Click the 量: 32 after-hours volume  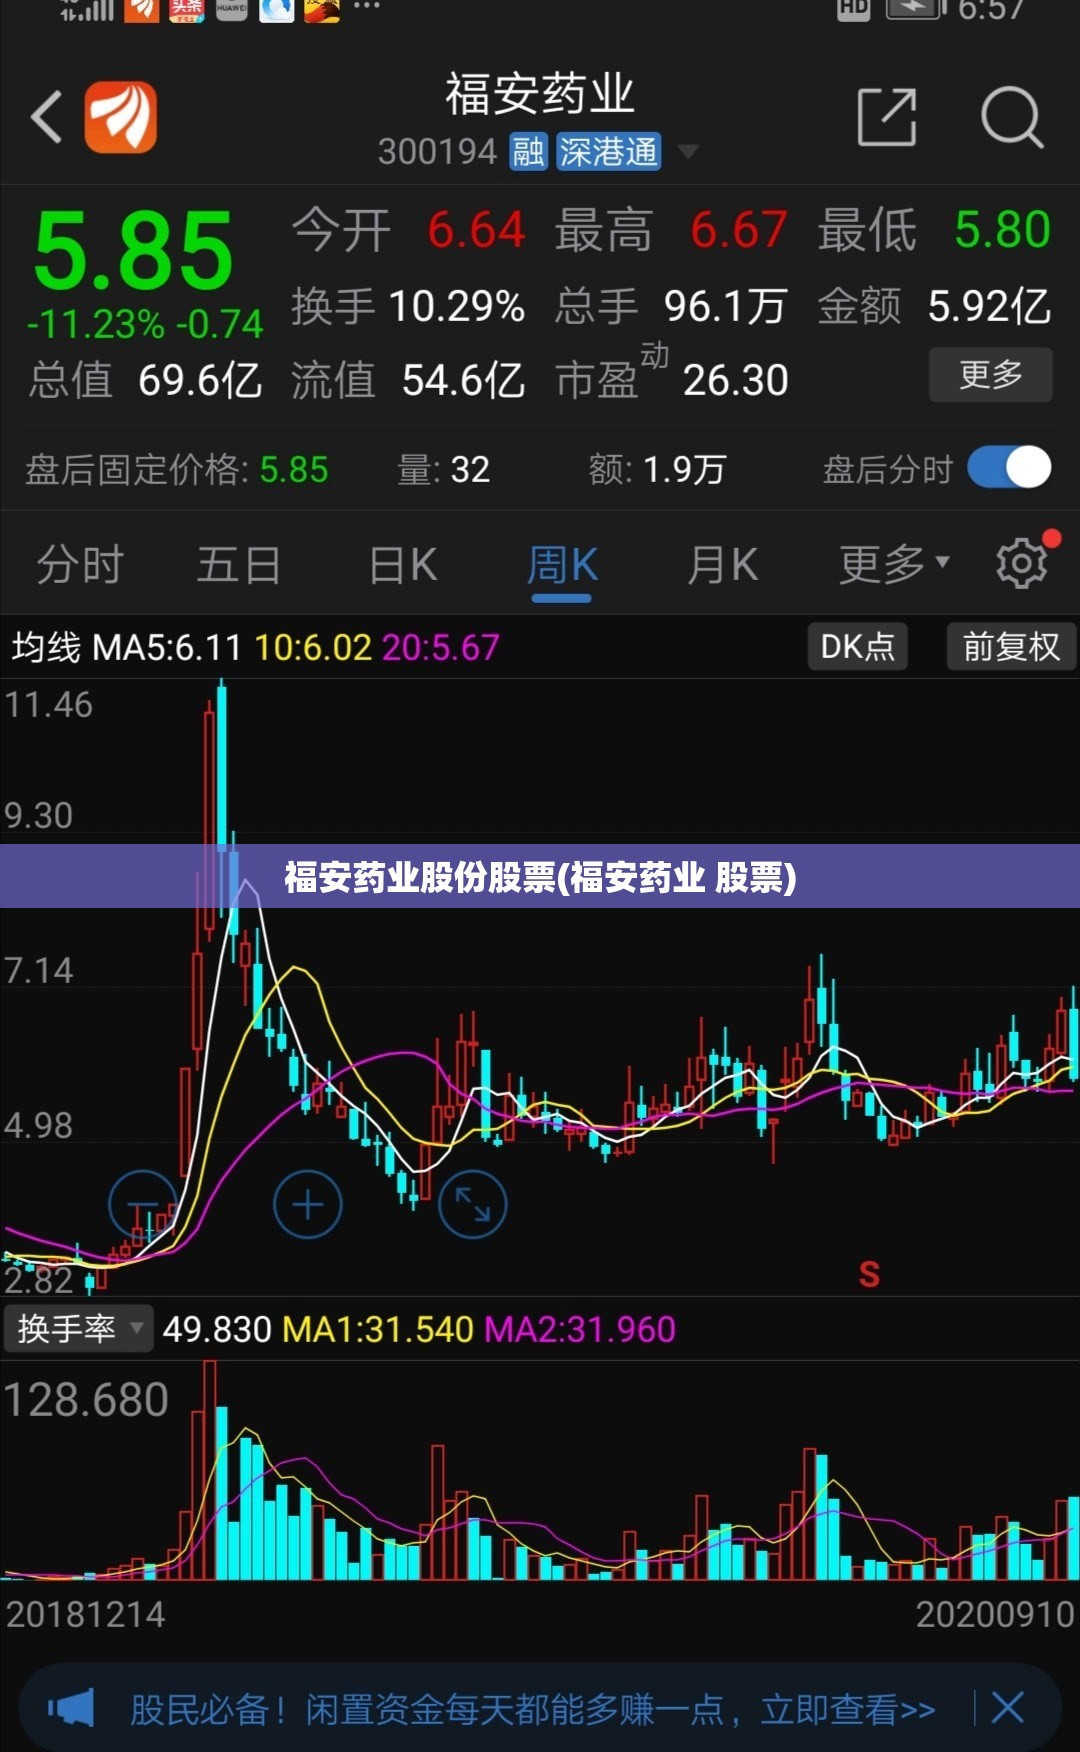443,469
